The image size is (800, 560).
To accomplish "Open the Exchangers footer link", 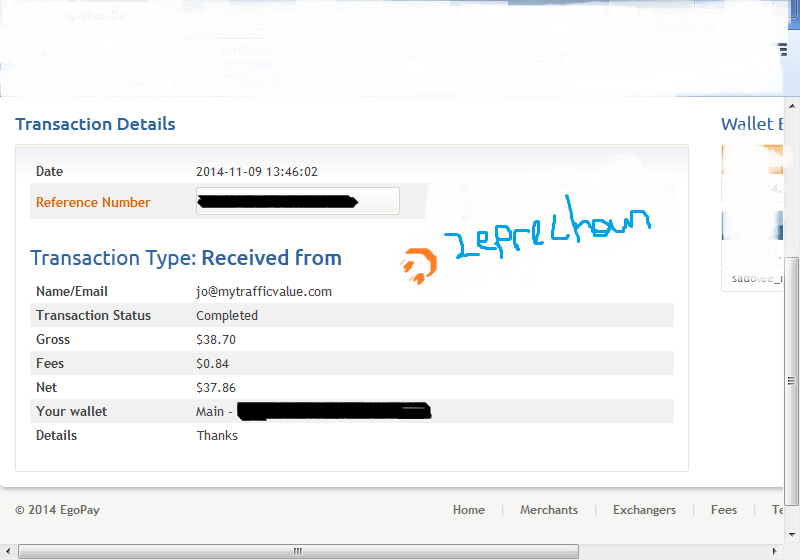I will (x=644, y=510).
